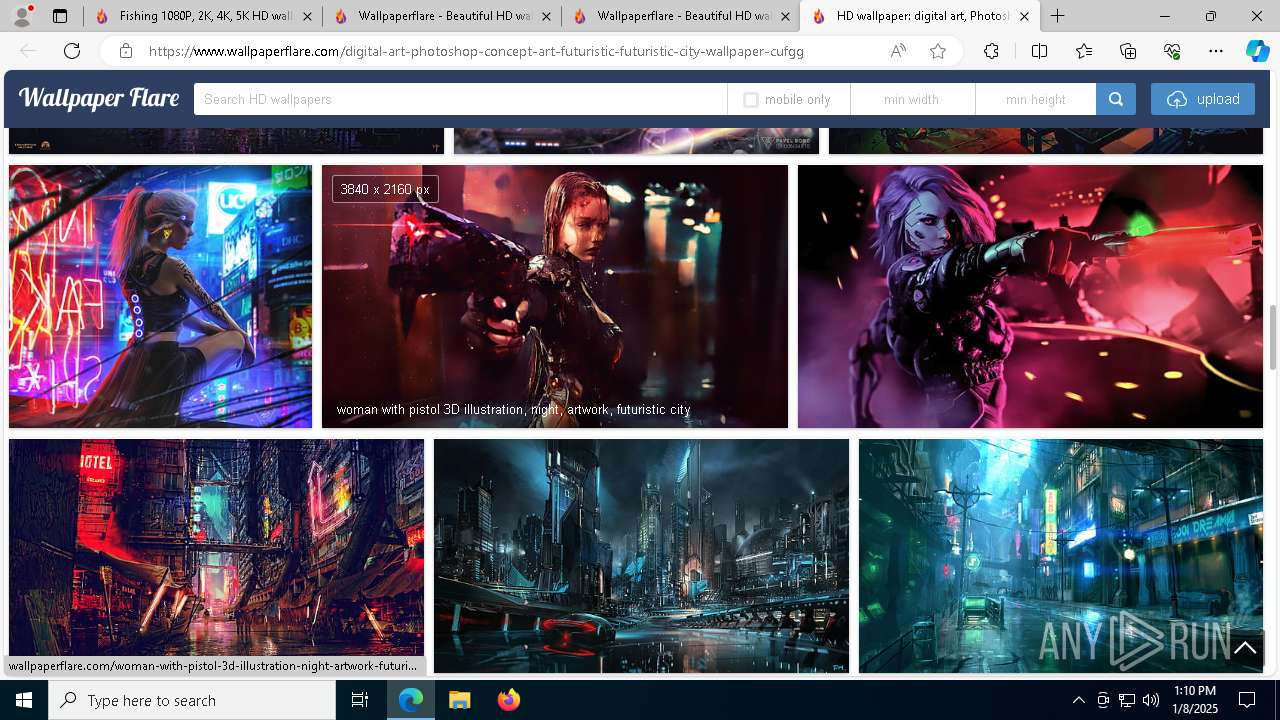Screen dimensions: 1280x720
Task: Open the Copilot sidebar icon
Action: click(x=1257, y=51)
